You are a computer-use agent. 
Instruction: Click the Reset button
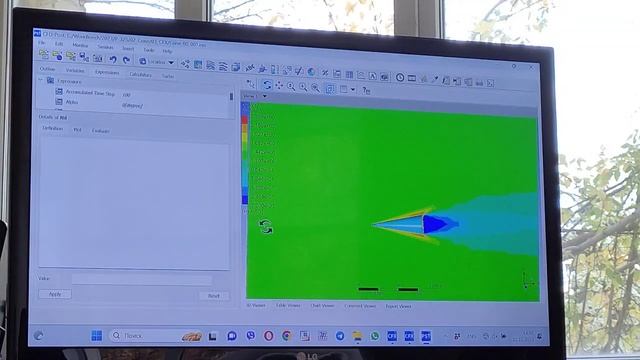tap(214, 296)
